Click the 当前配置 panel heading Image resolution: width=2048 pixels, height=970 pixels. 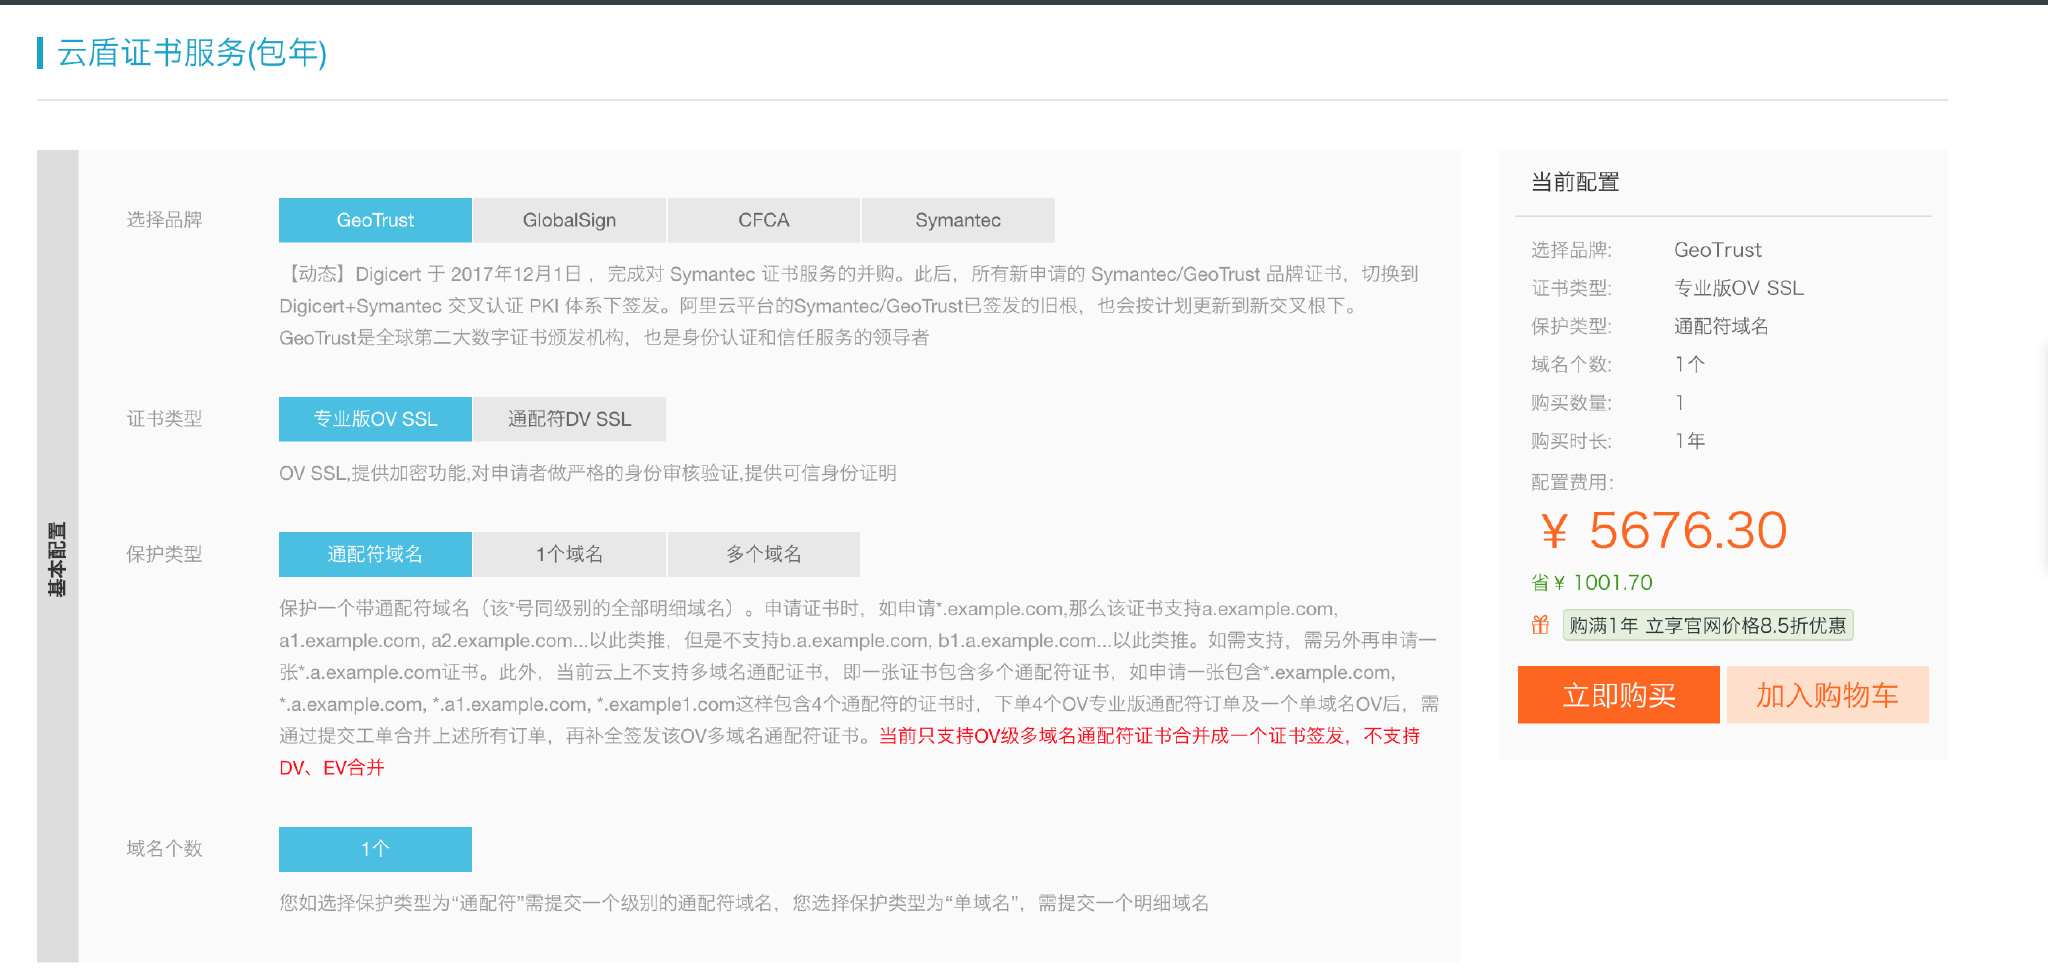(x=1575, y=182)
